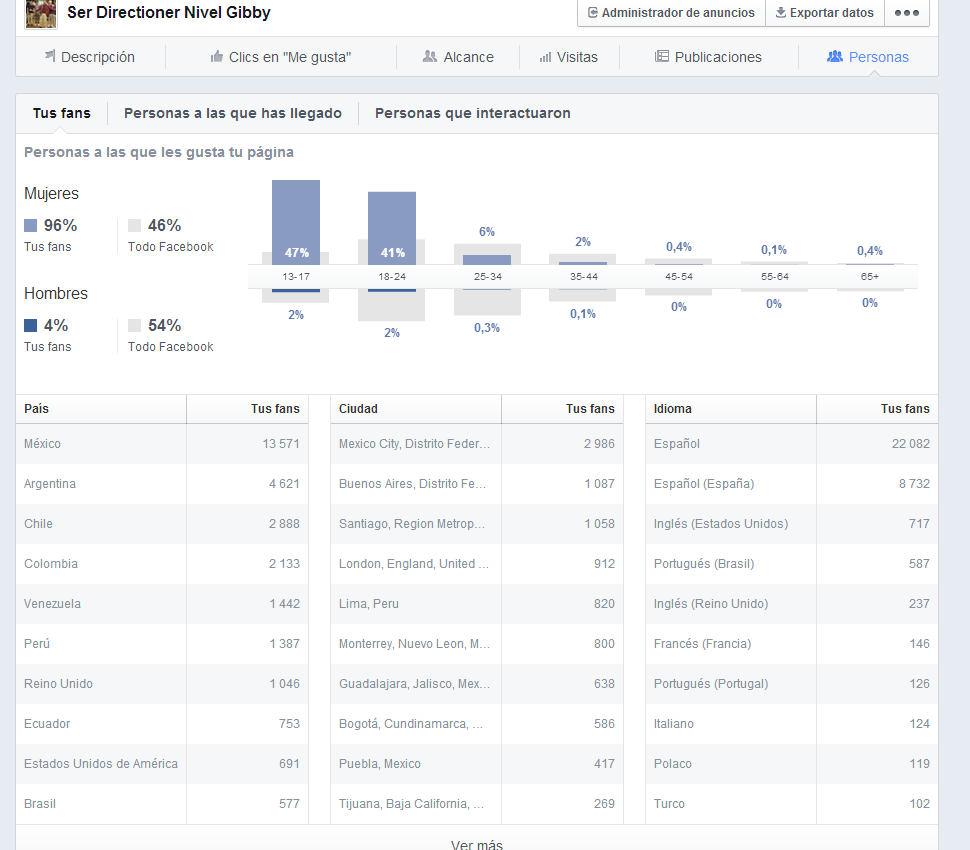Click the Turco language row

792,804
